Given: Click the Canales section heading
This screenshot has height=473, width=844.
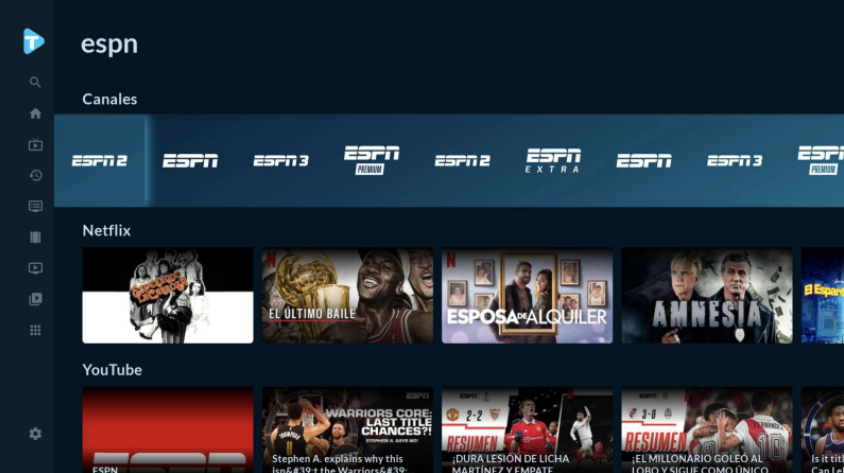Looking at the screenshot, I should 110,99.
